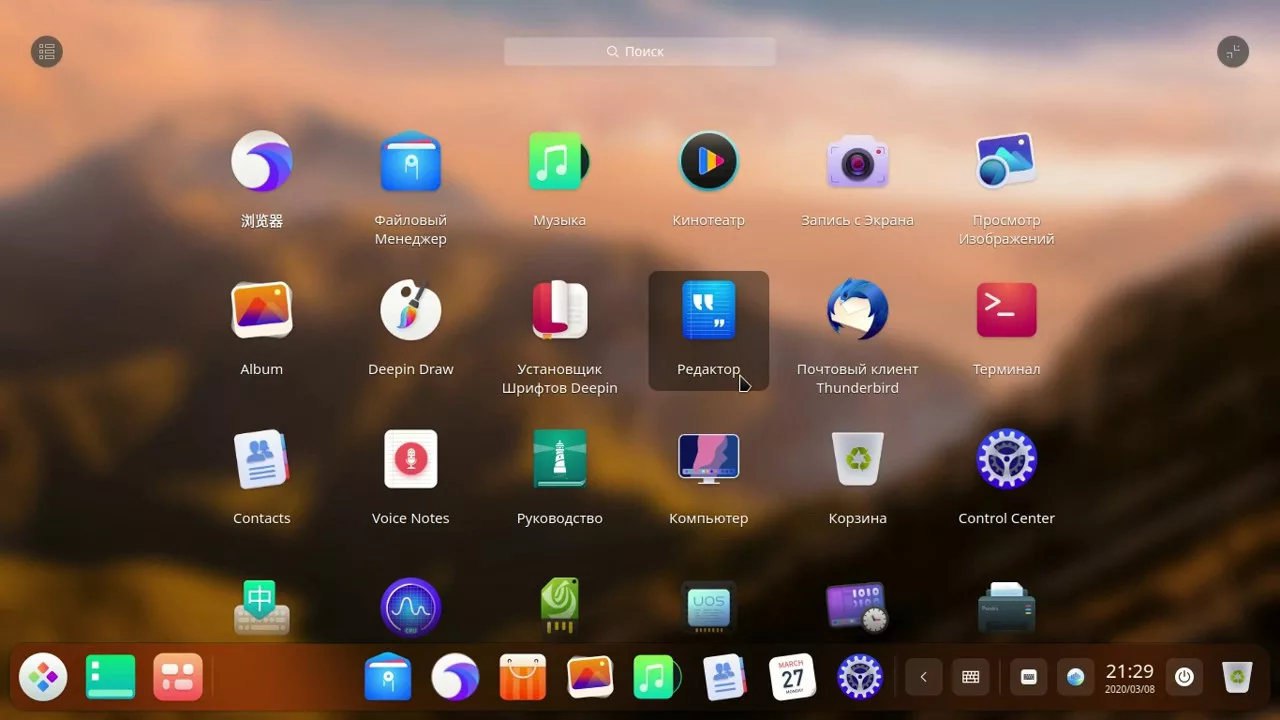Click the Поиск search field

click(640, 51)
